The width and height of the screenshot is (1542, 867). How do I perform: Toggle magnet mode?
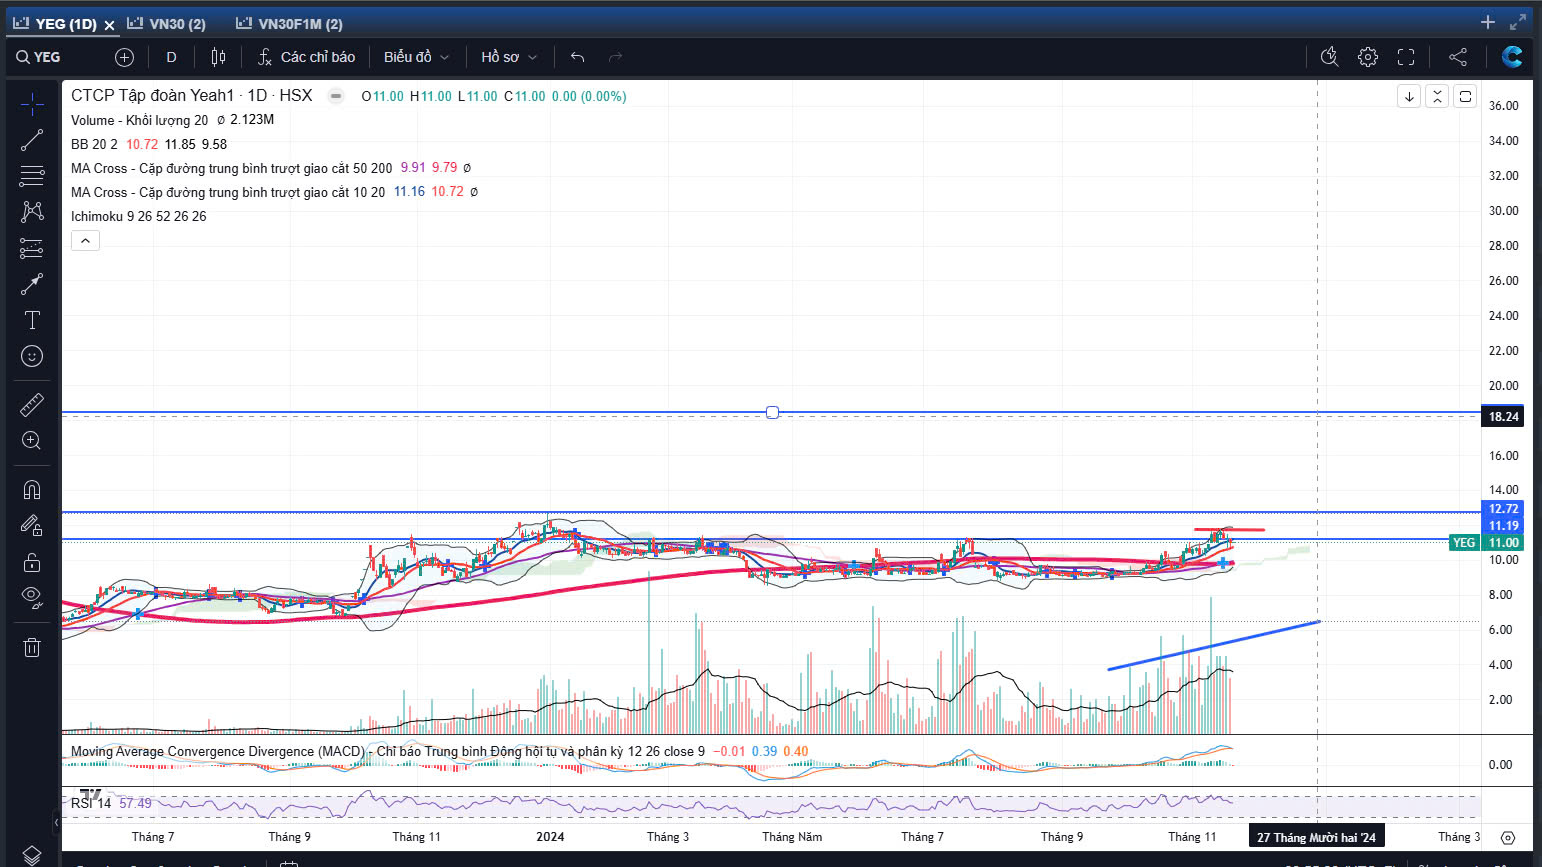[x=32, y=490]
